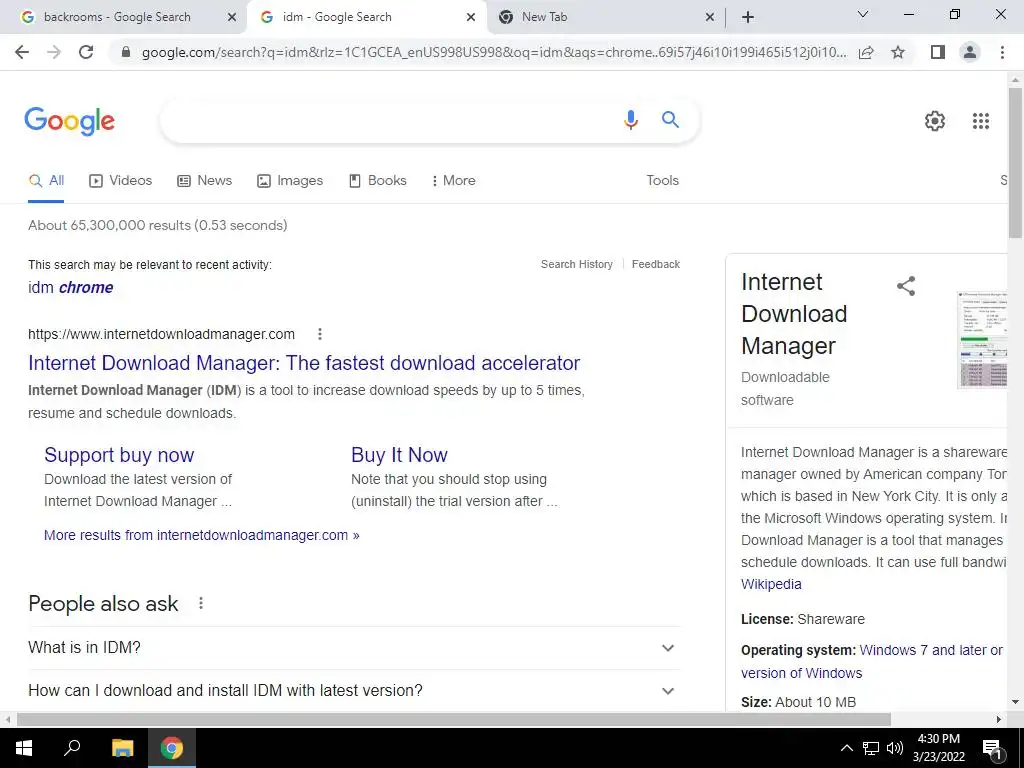Screen dimensions: 1024x768
Task: Open Internet Download Manager fastest accelerator result
Action: click(x=304, y=363)
